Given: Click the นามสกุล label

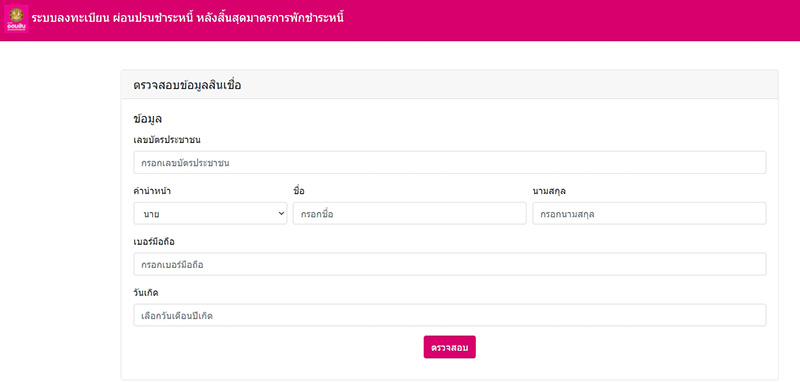Looking at the screenshot, I should (549, 191).
